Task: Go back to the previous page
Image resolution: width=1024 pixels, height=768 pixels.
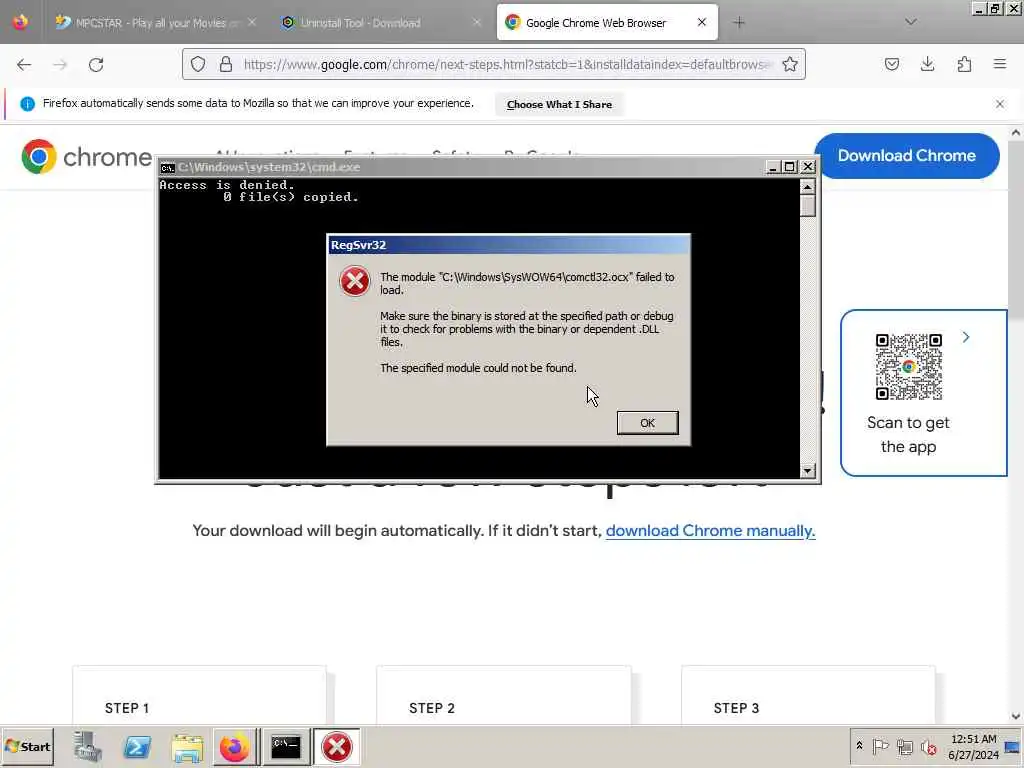Action: 24,65
